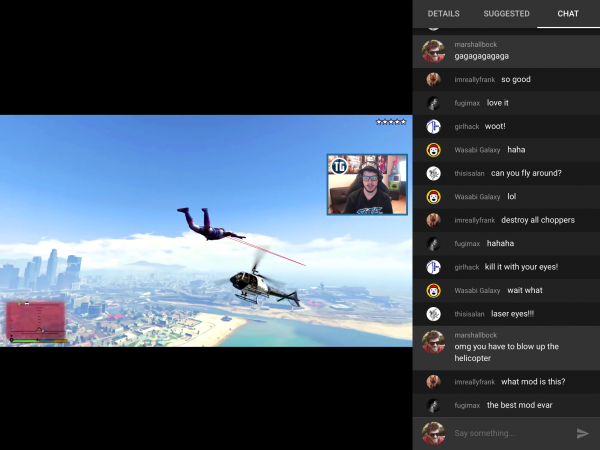Click username girlhack next to 'kill it with your eyes!'
The width and height of the screenshot is (600, 450).
coord(466,267)
